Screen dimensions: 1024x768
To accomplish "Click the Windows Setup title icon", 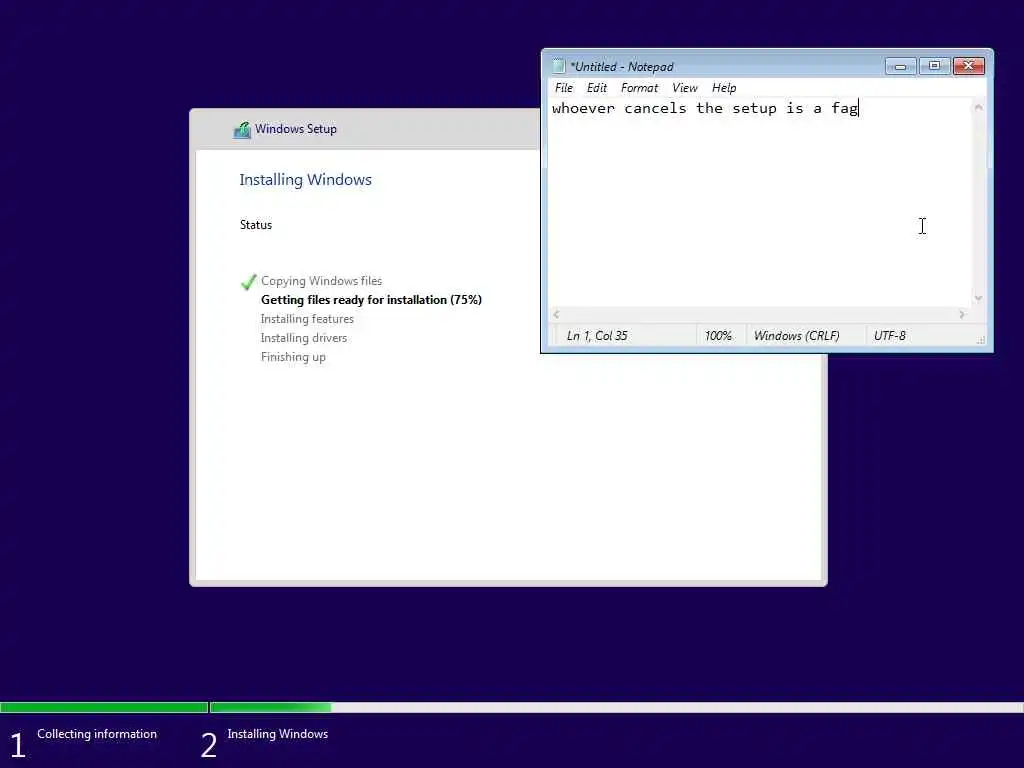I will coord(242,130).
